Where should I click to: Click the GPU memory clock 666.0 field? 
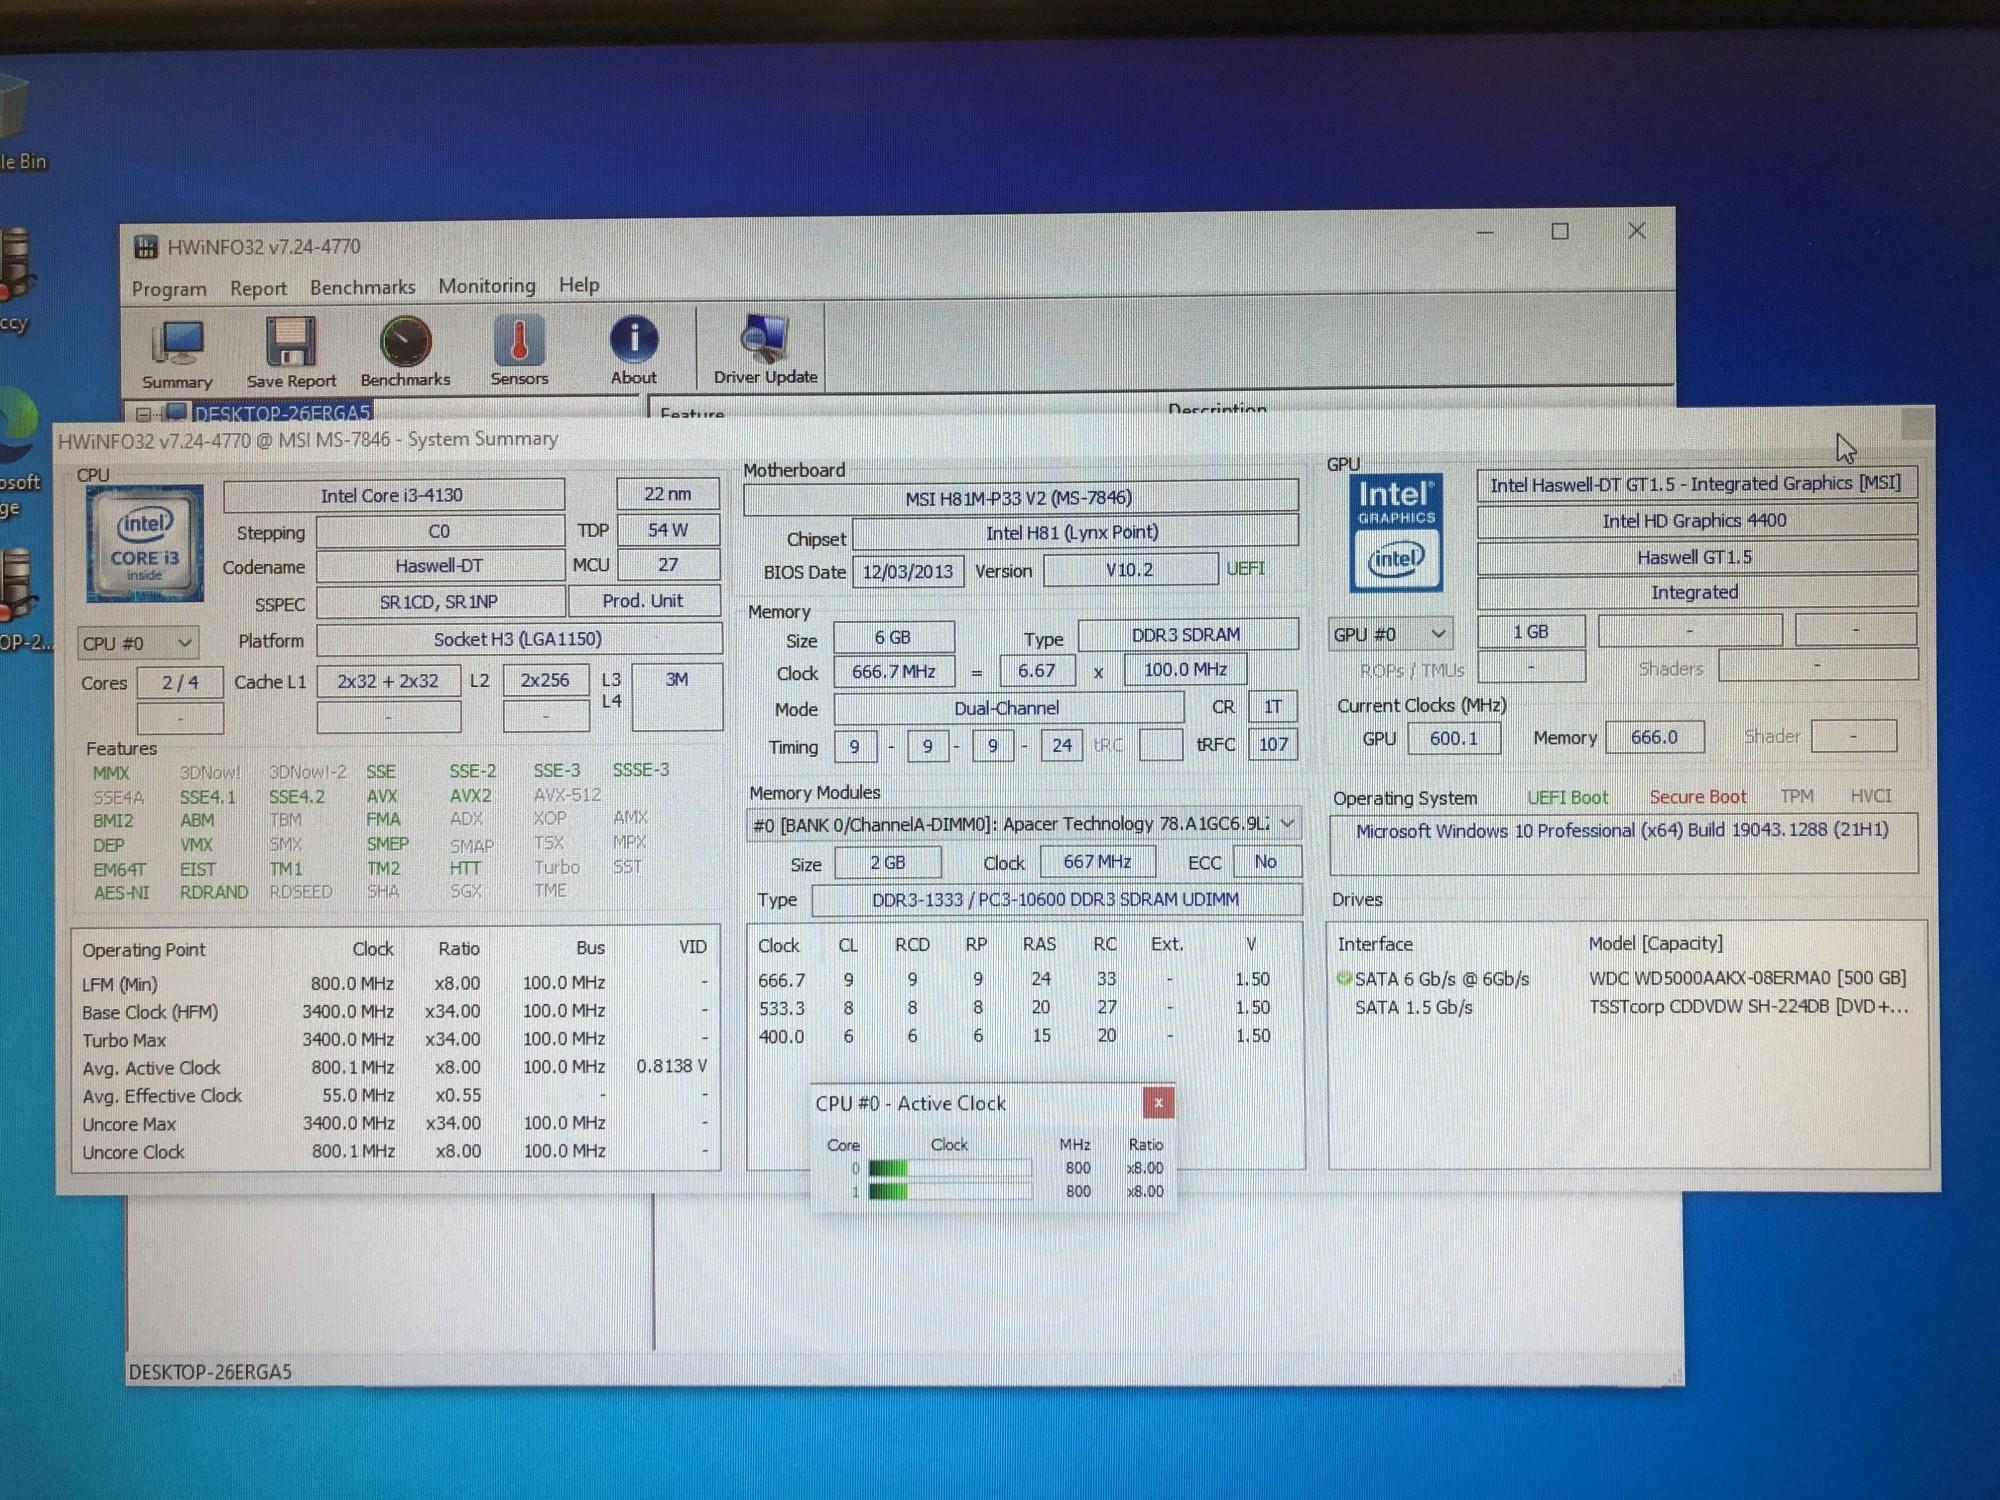1654,737
